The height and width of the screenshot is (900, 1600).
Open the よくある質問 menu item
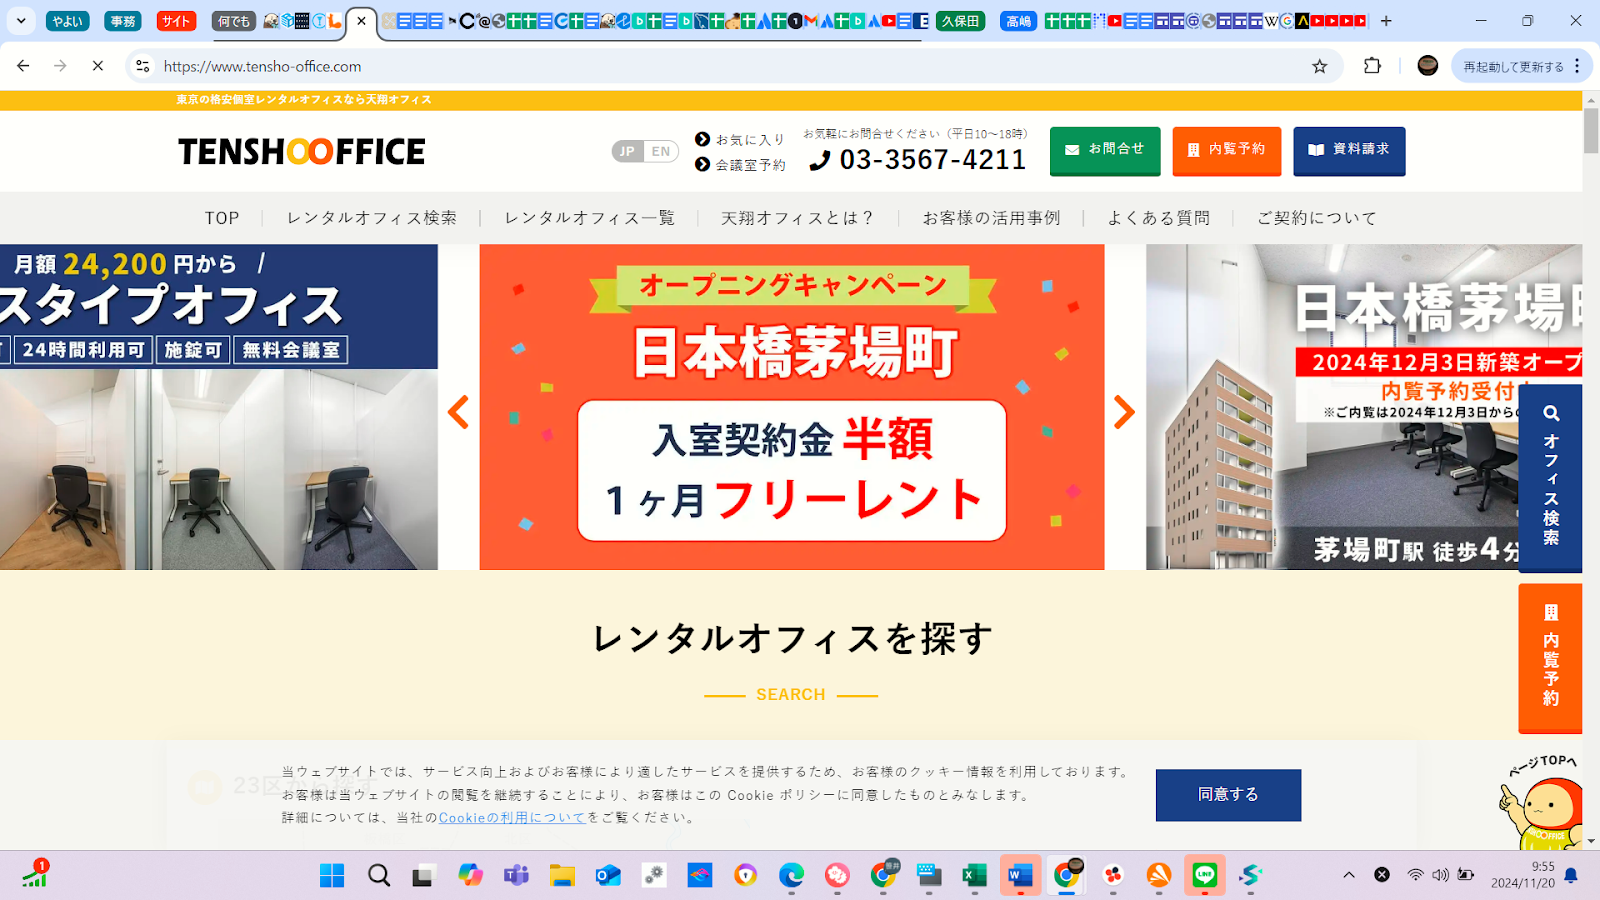coord(1158,218)
